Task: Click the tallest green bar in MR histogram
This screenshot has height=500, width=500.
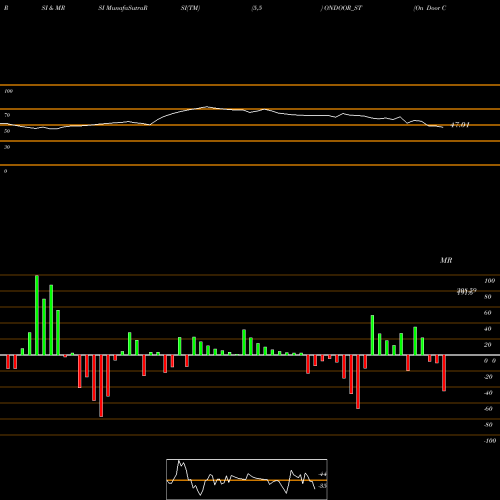Action: pos(37,315)
